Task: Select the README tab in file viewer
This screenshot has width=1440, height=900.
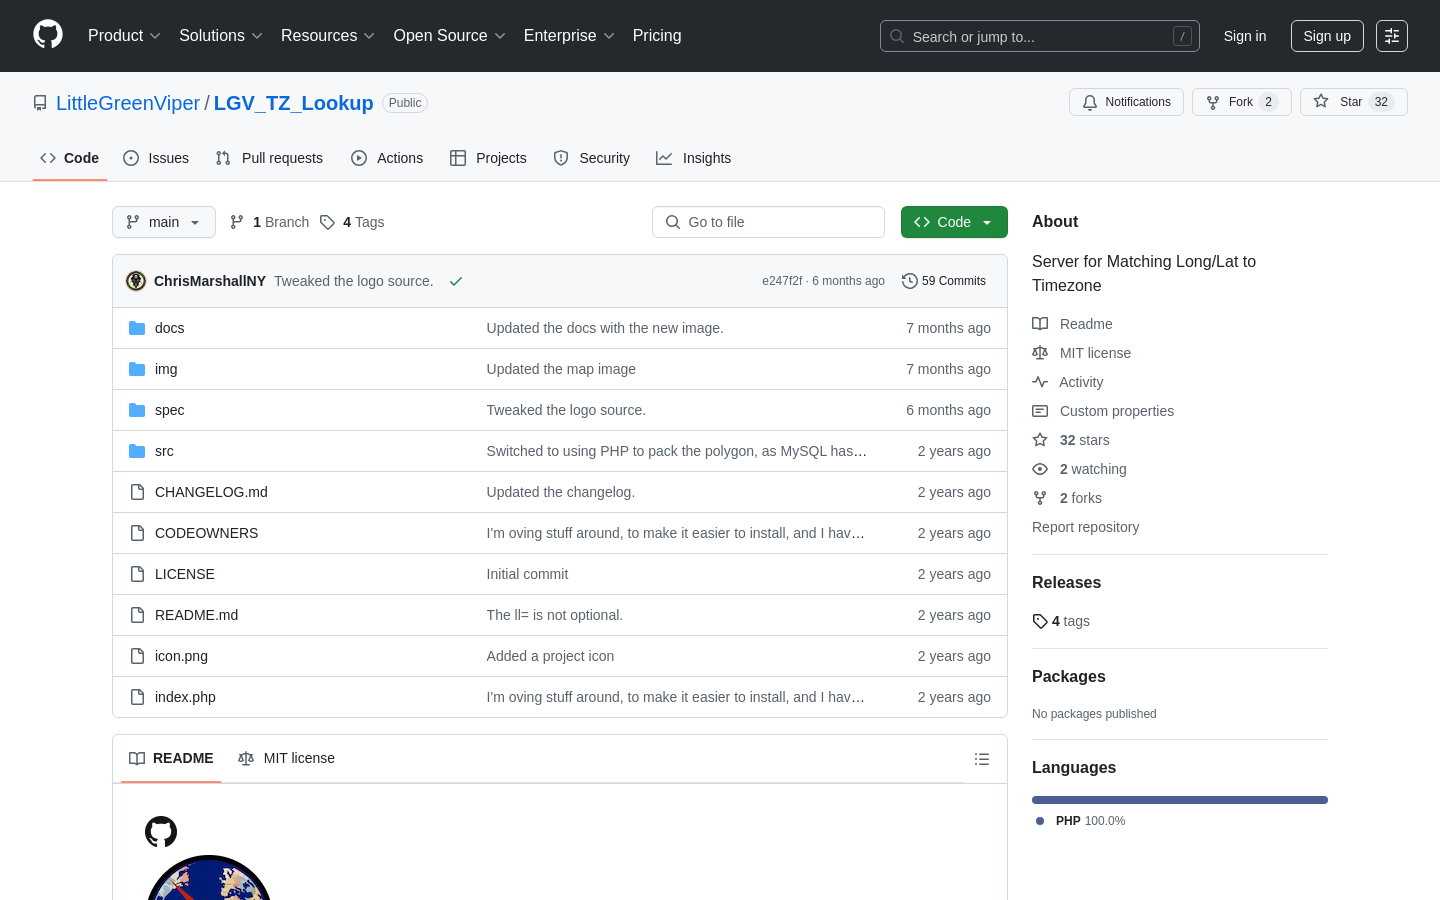Action: (171, 758)
